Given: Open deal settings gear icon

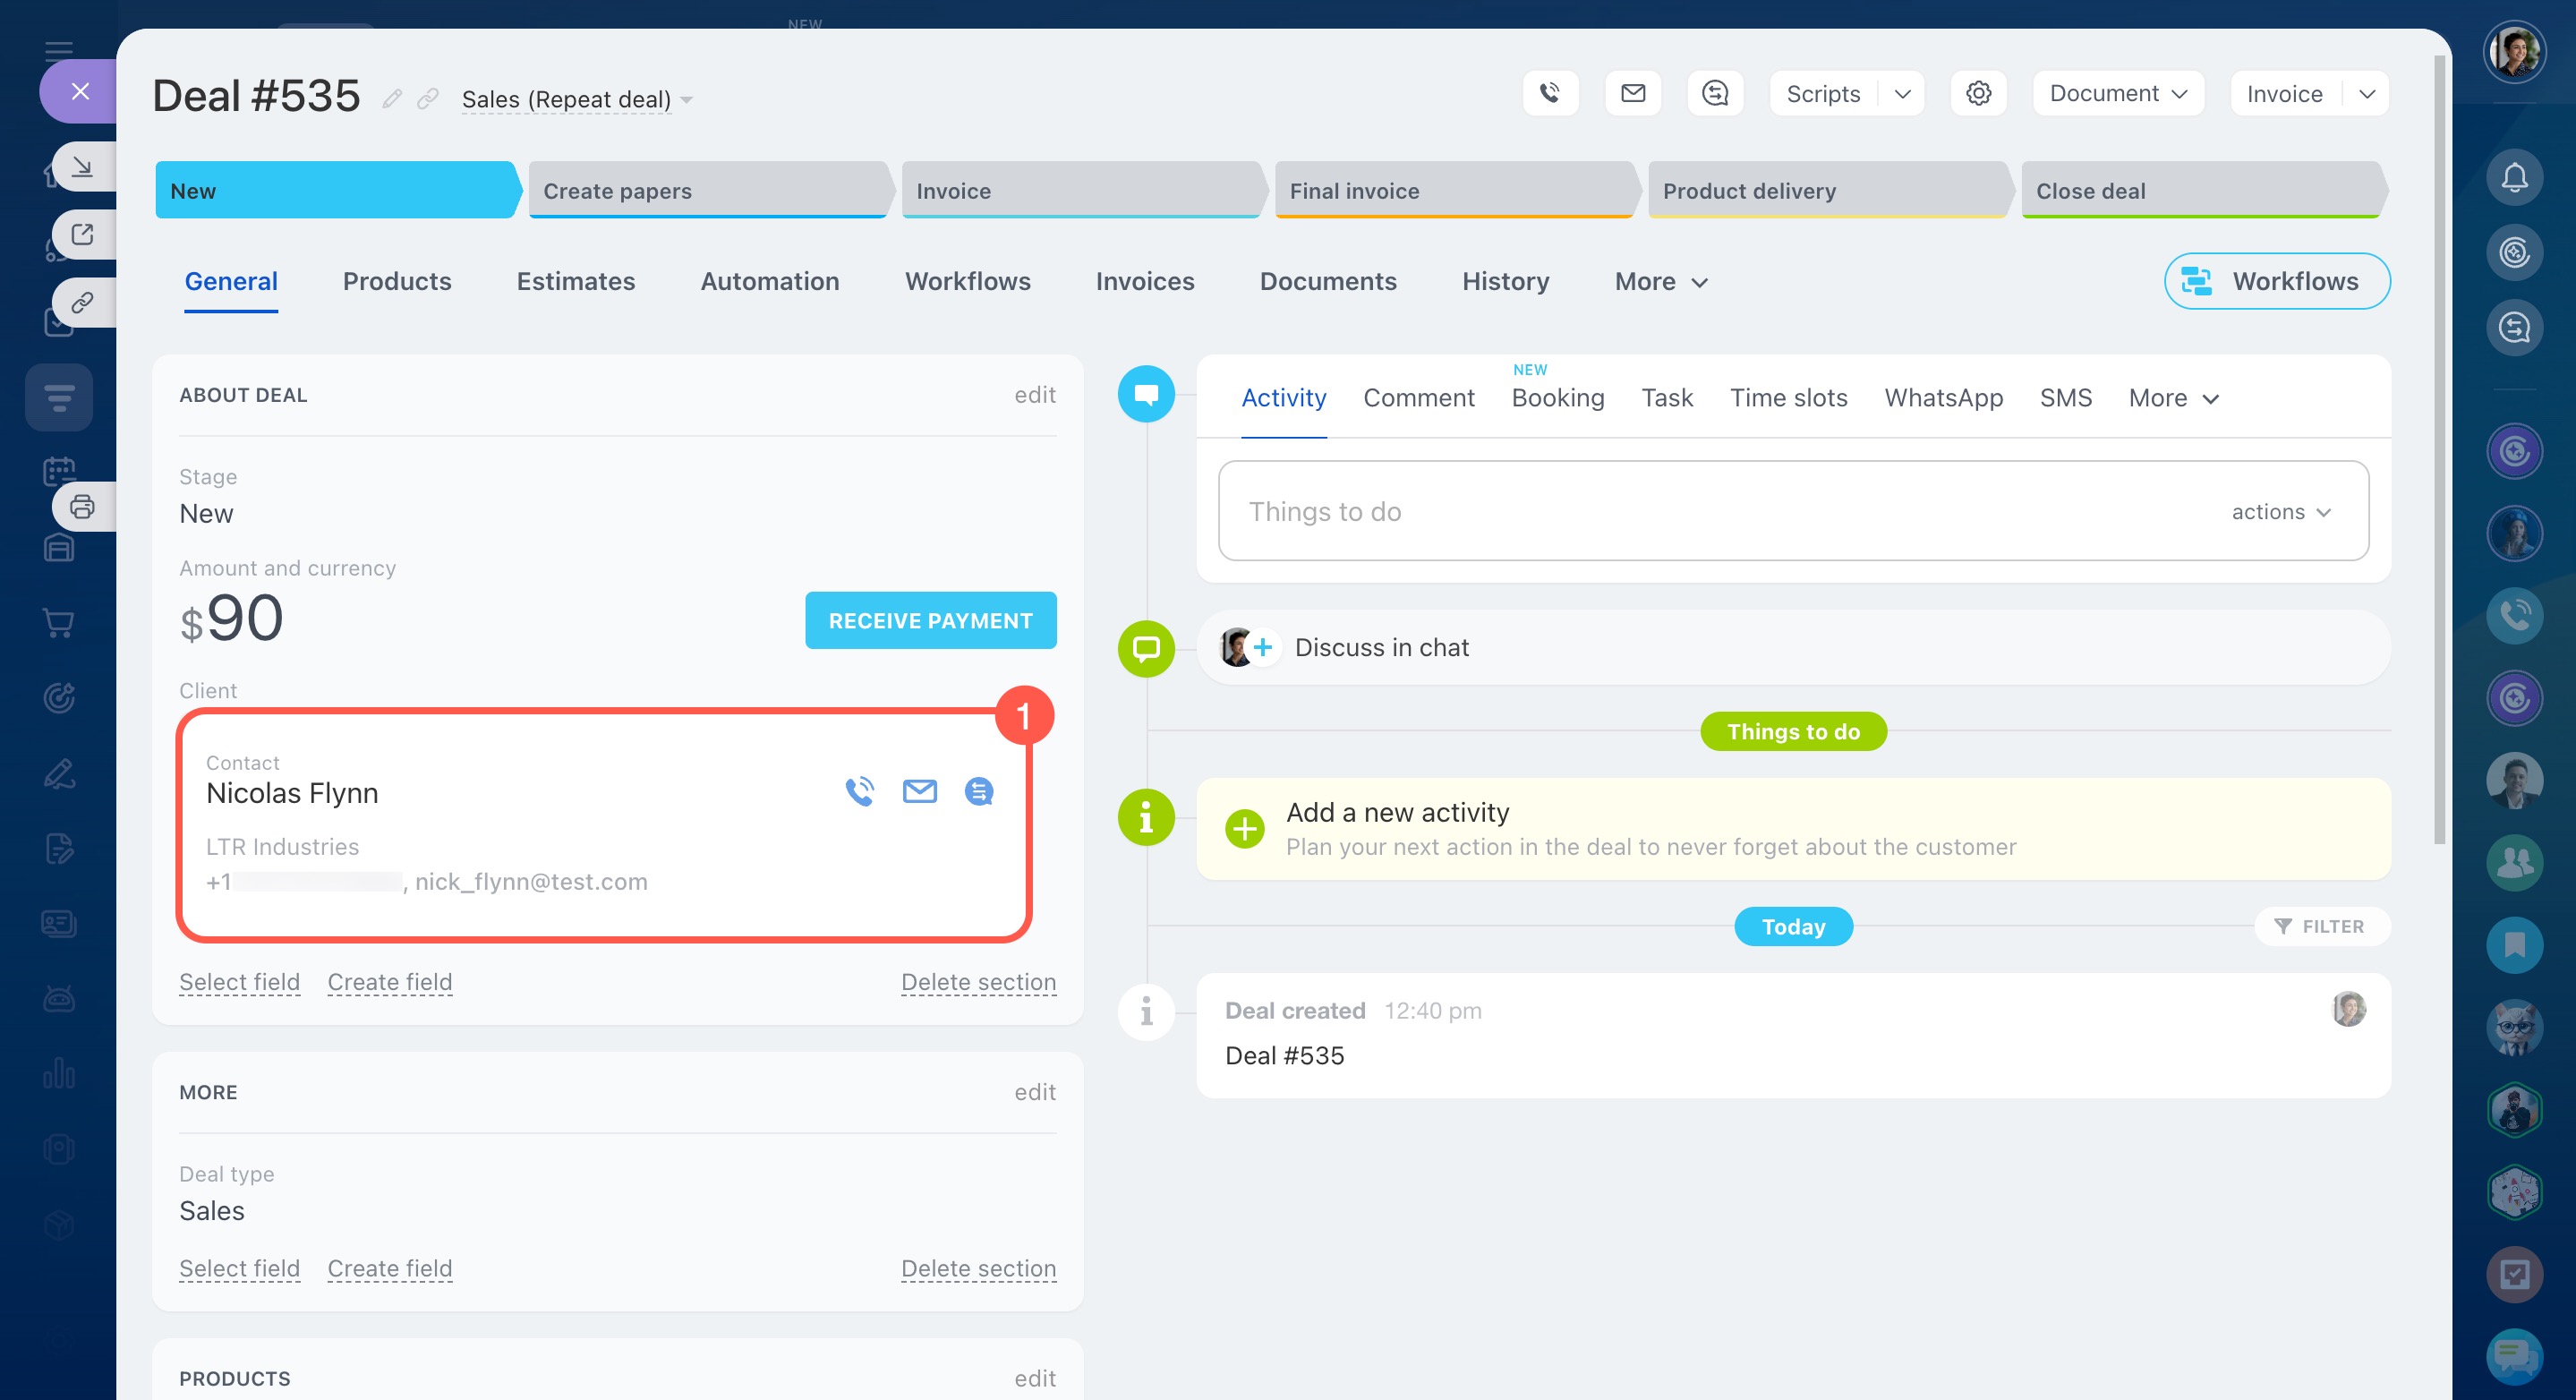Looking at the screenshot, I should tap(1978, 93).
